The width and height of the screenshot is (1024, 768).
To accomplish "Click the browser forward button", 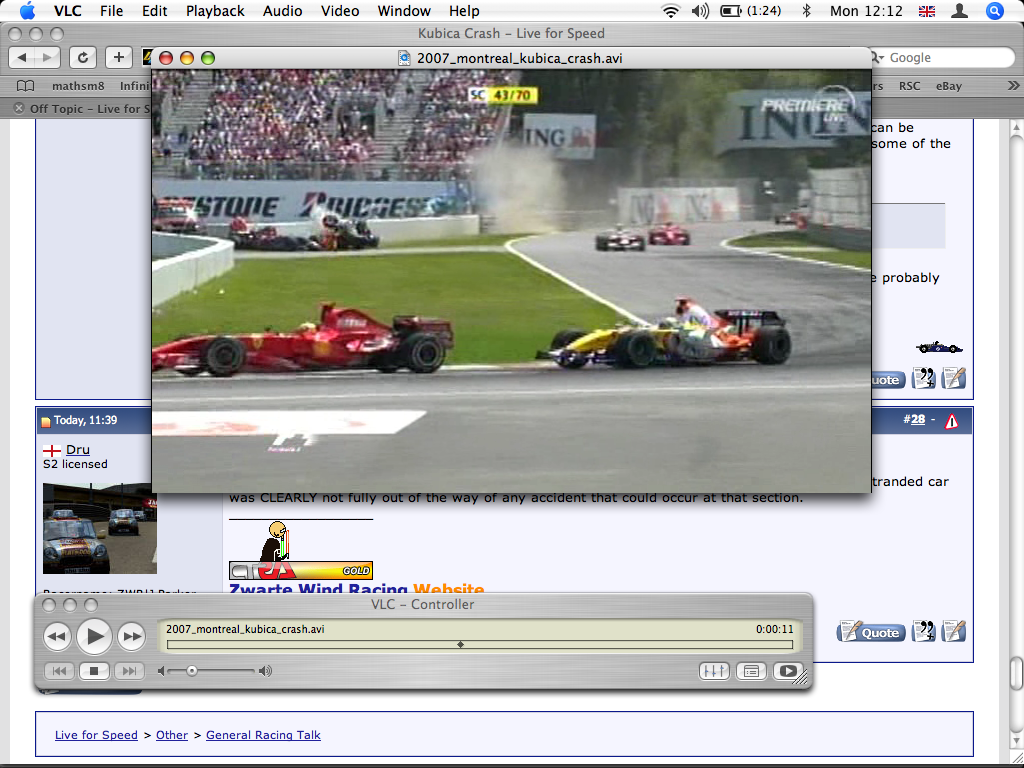I will coord(47,57).
